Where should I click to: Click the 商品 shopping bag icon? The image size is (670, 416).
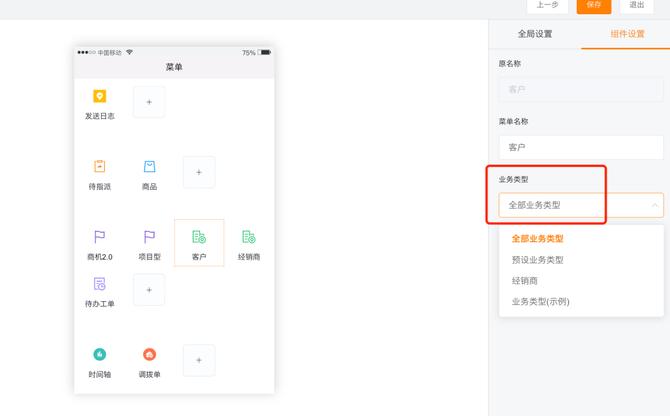[x=149, y=167]
